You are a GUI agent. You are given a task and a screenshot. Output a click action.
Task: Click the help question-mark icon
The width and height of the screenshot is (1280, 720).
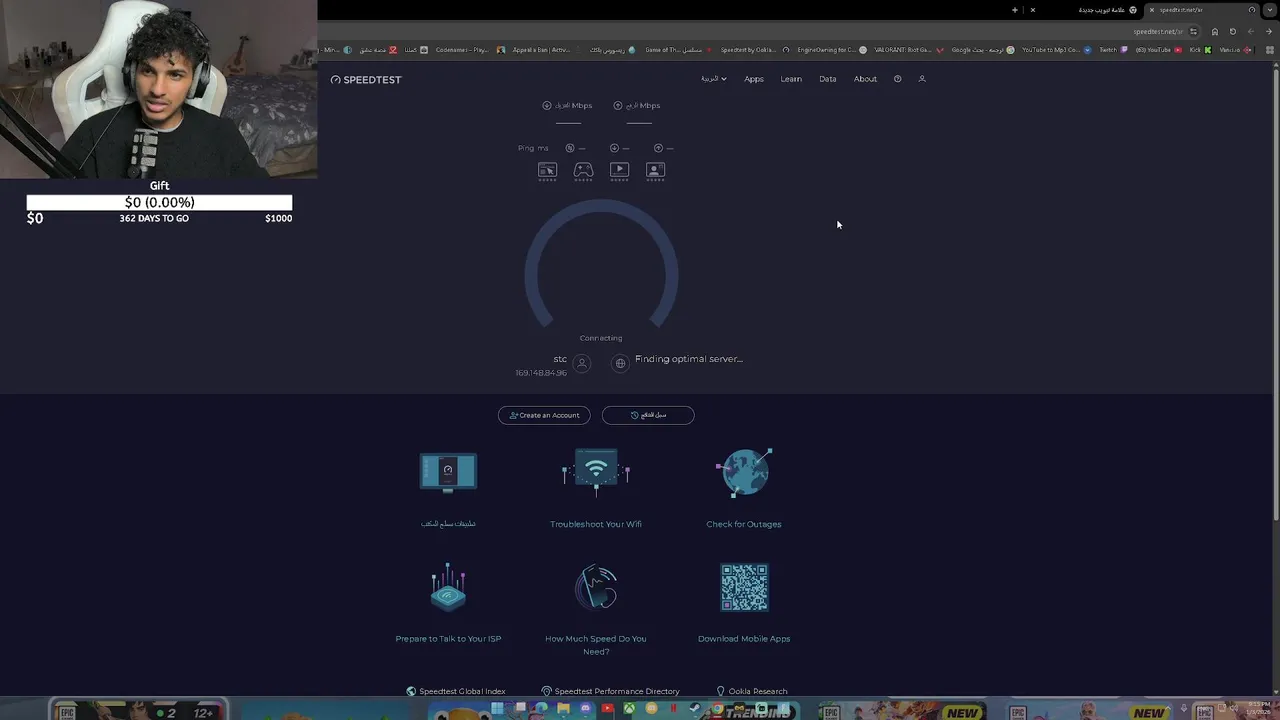[x=897, y=79]
